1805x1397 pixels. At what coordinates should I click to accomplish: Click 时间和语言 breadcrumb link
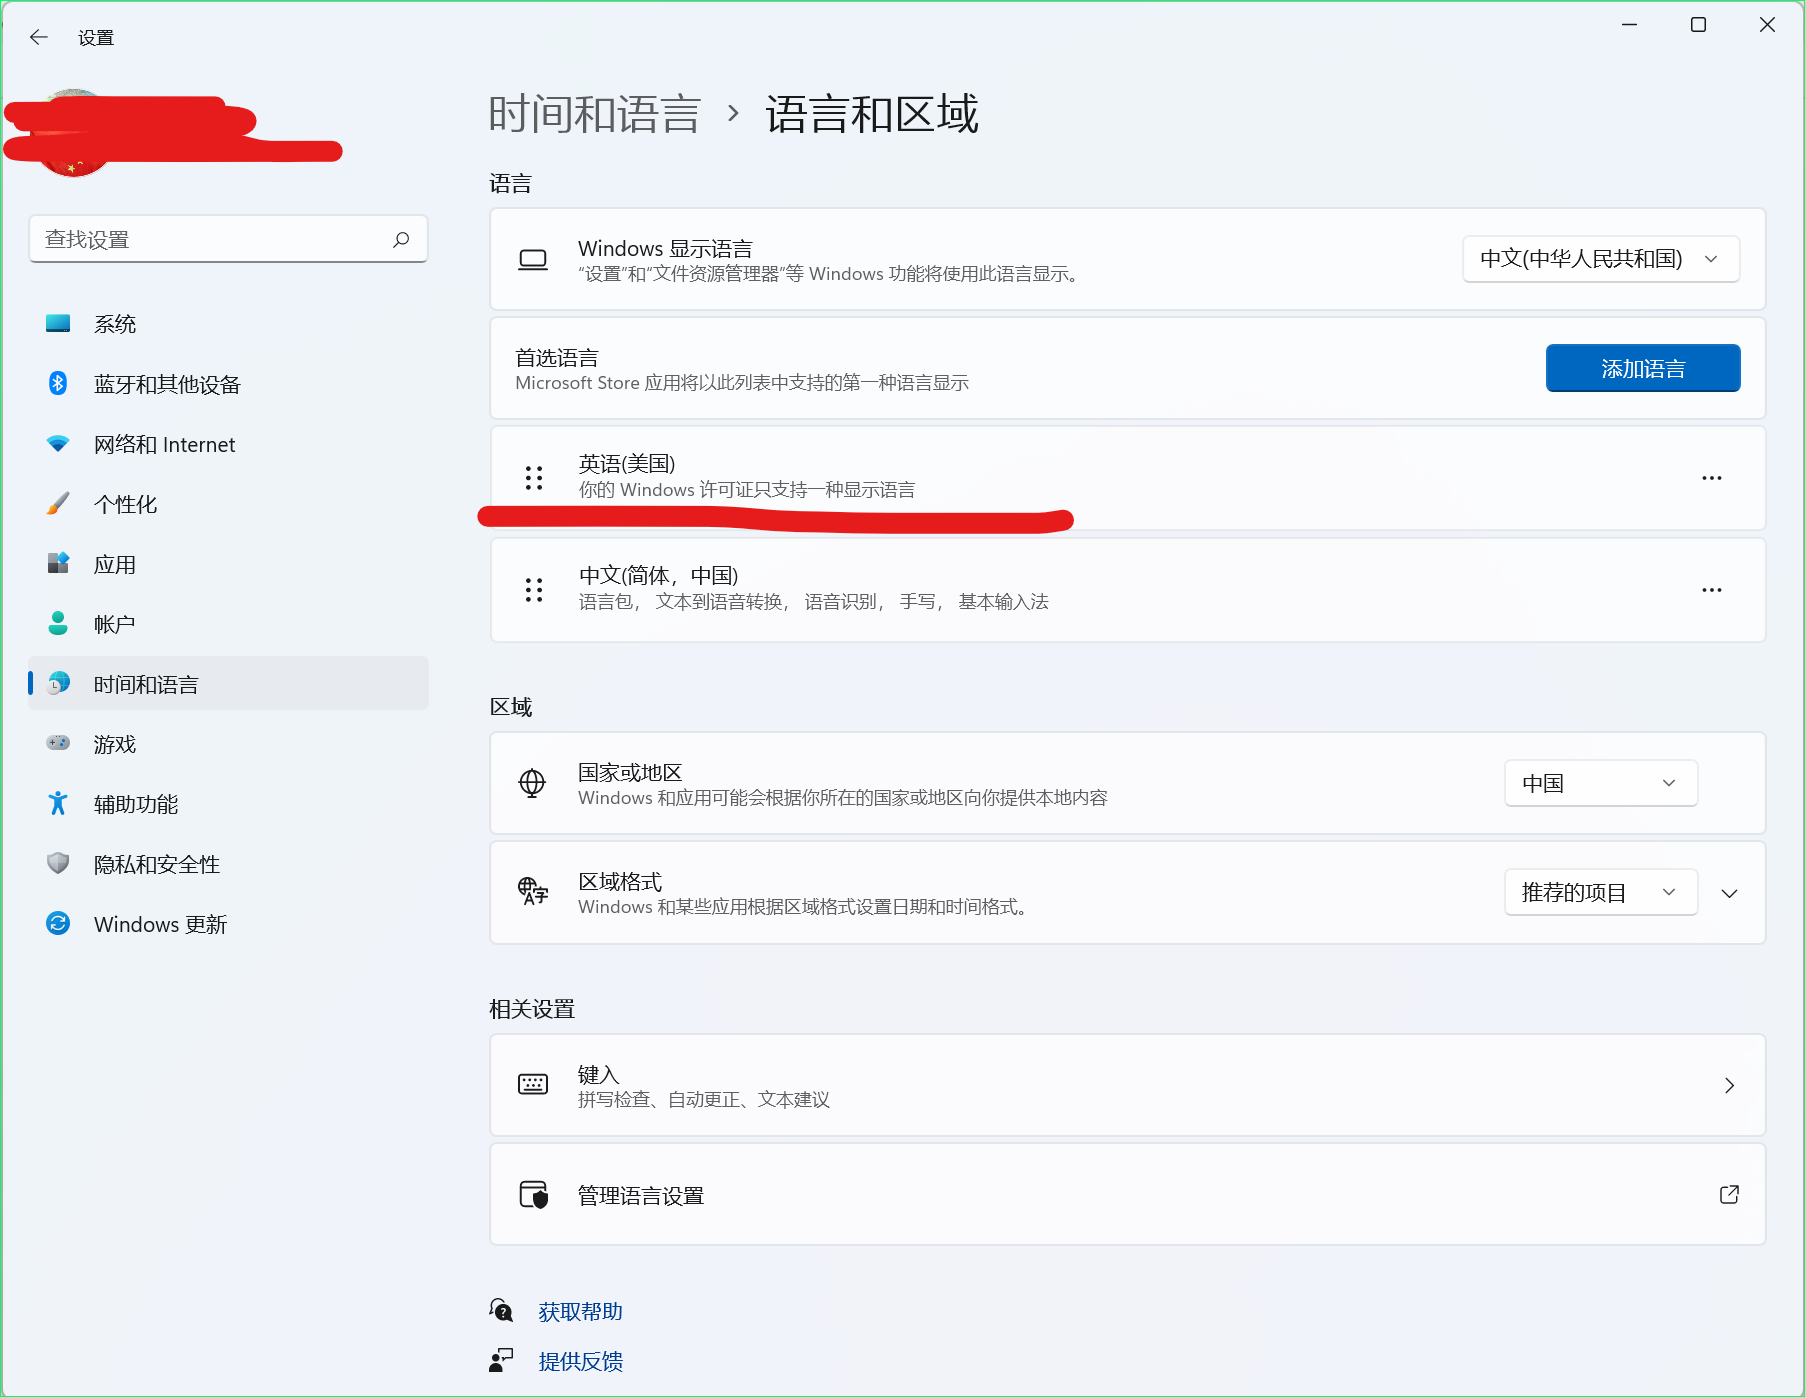click(595, 113)
